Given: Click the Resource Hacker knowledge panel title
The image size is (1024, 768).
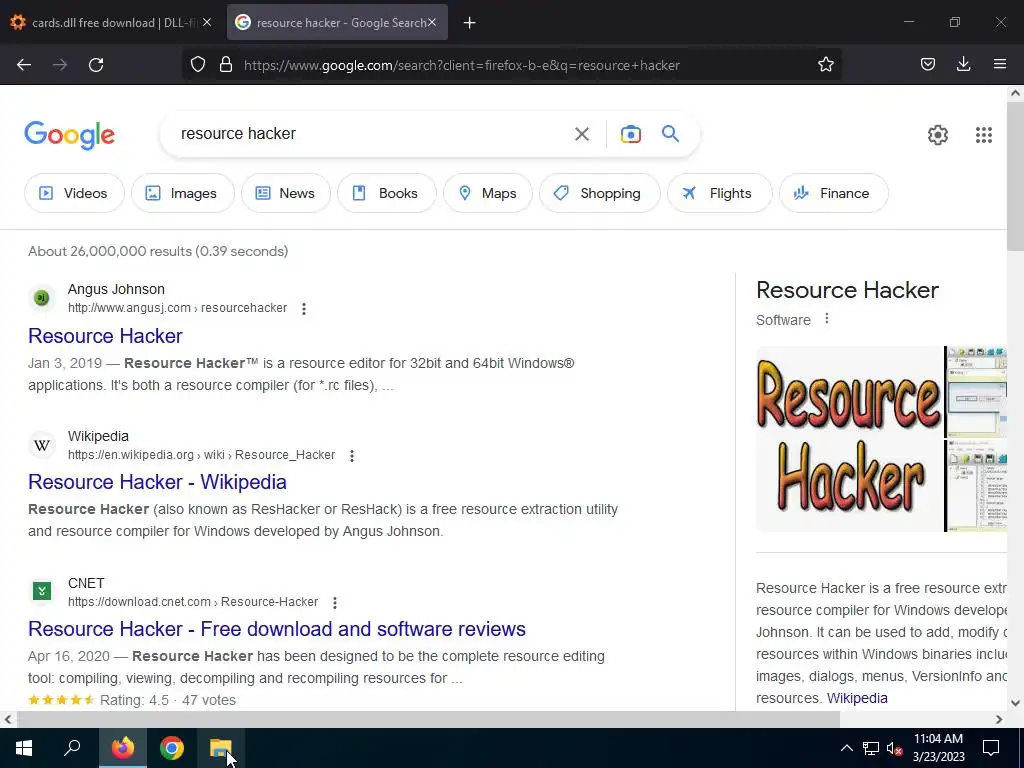Looking at the screenshot, I should tap(847, 290).
